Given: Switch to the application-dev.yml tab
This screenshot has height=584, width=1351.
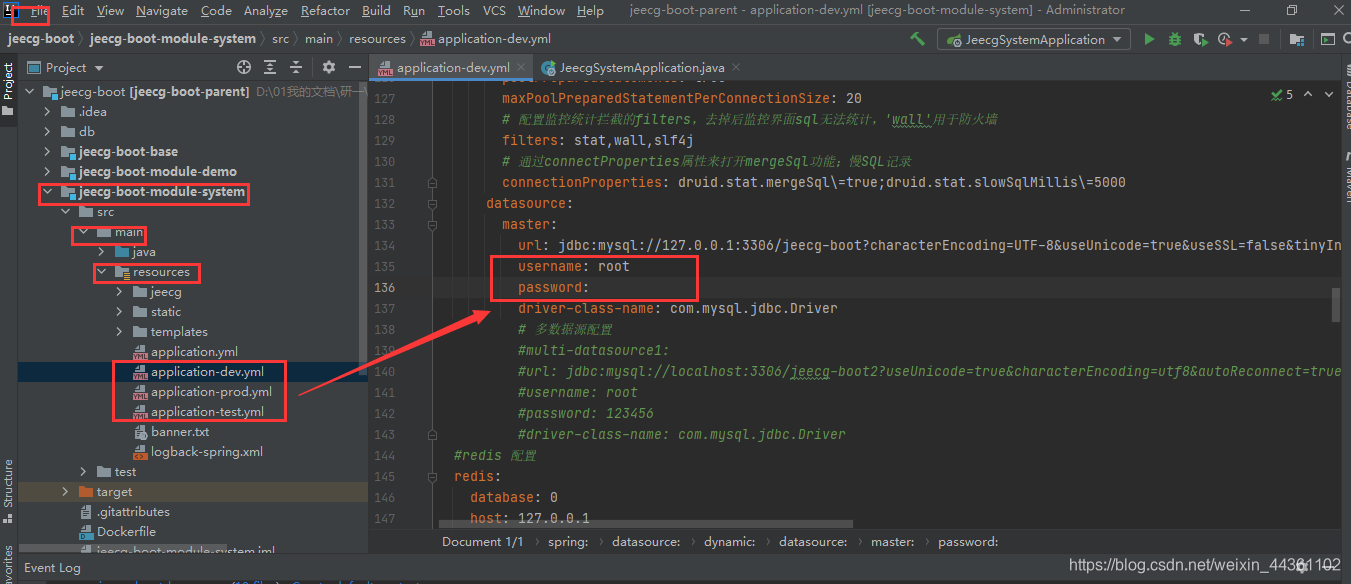Looking at the screenshot, I should pos(452,68).
